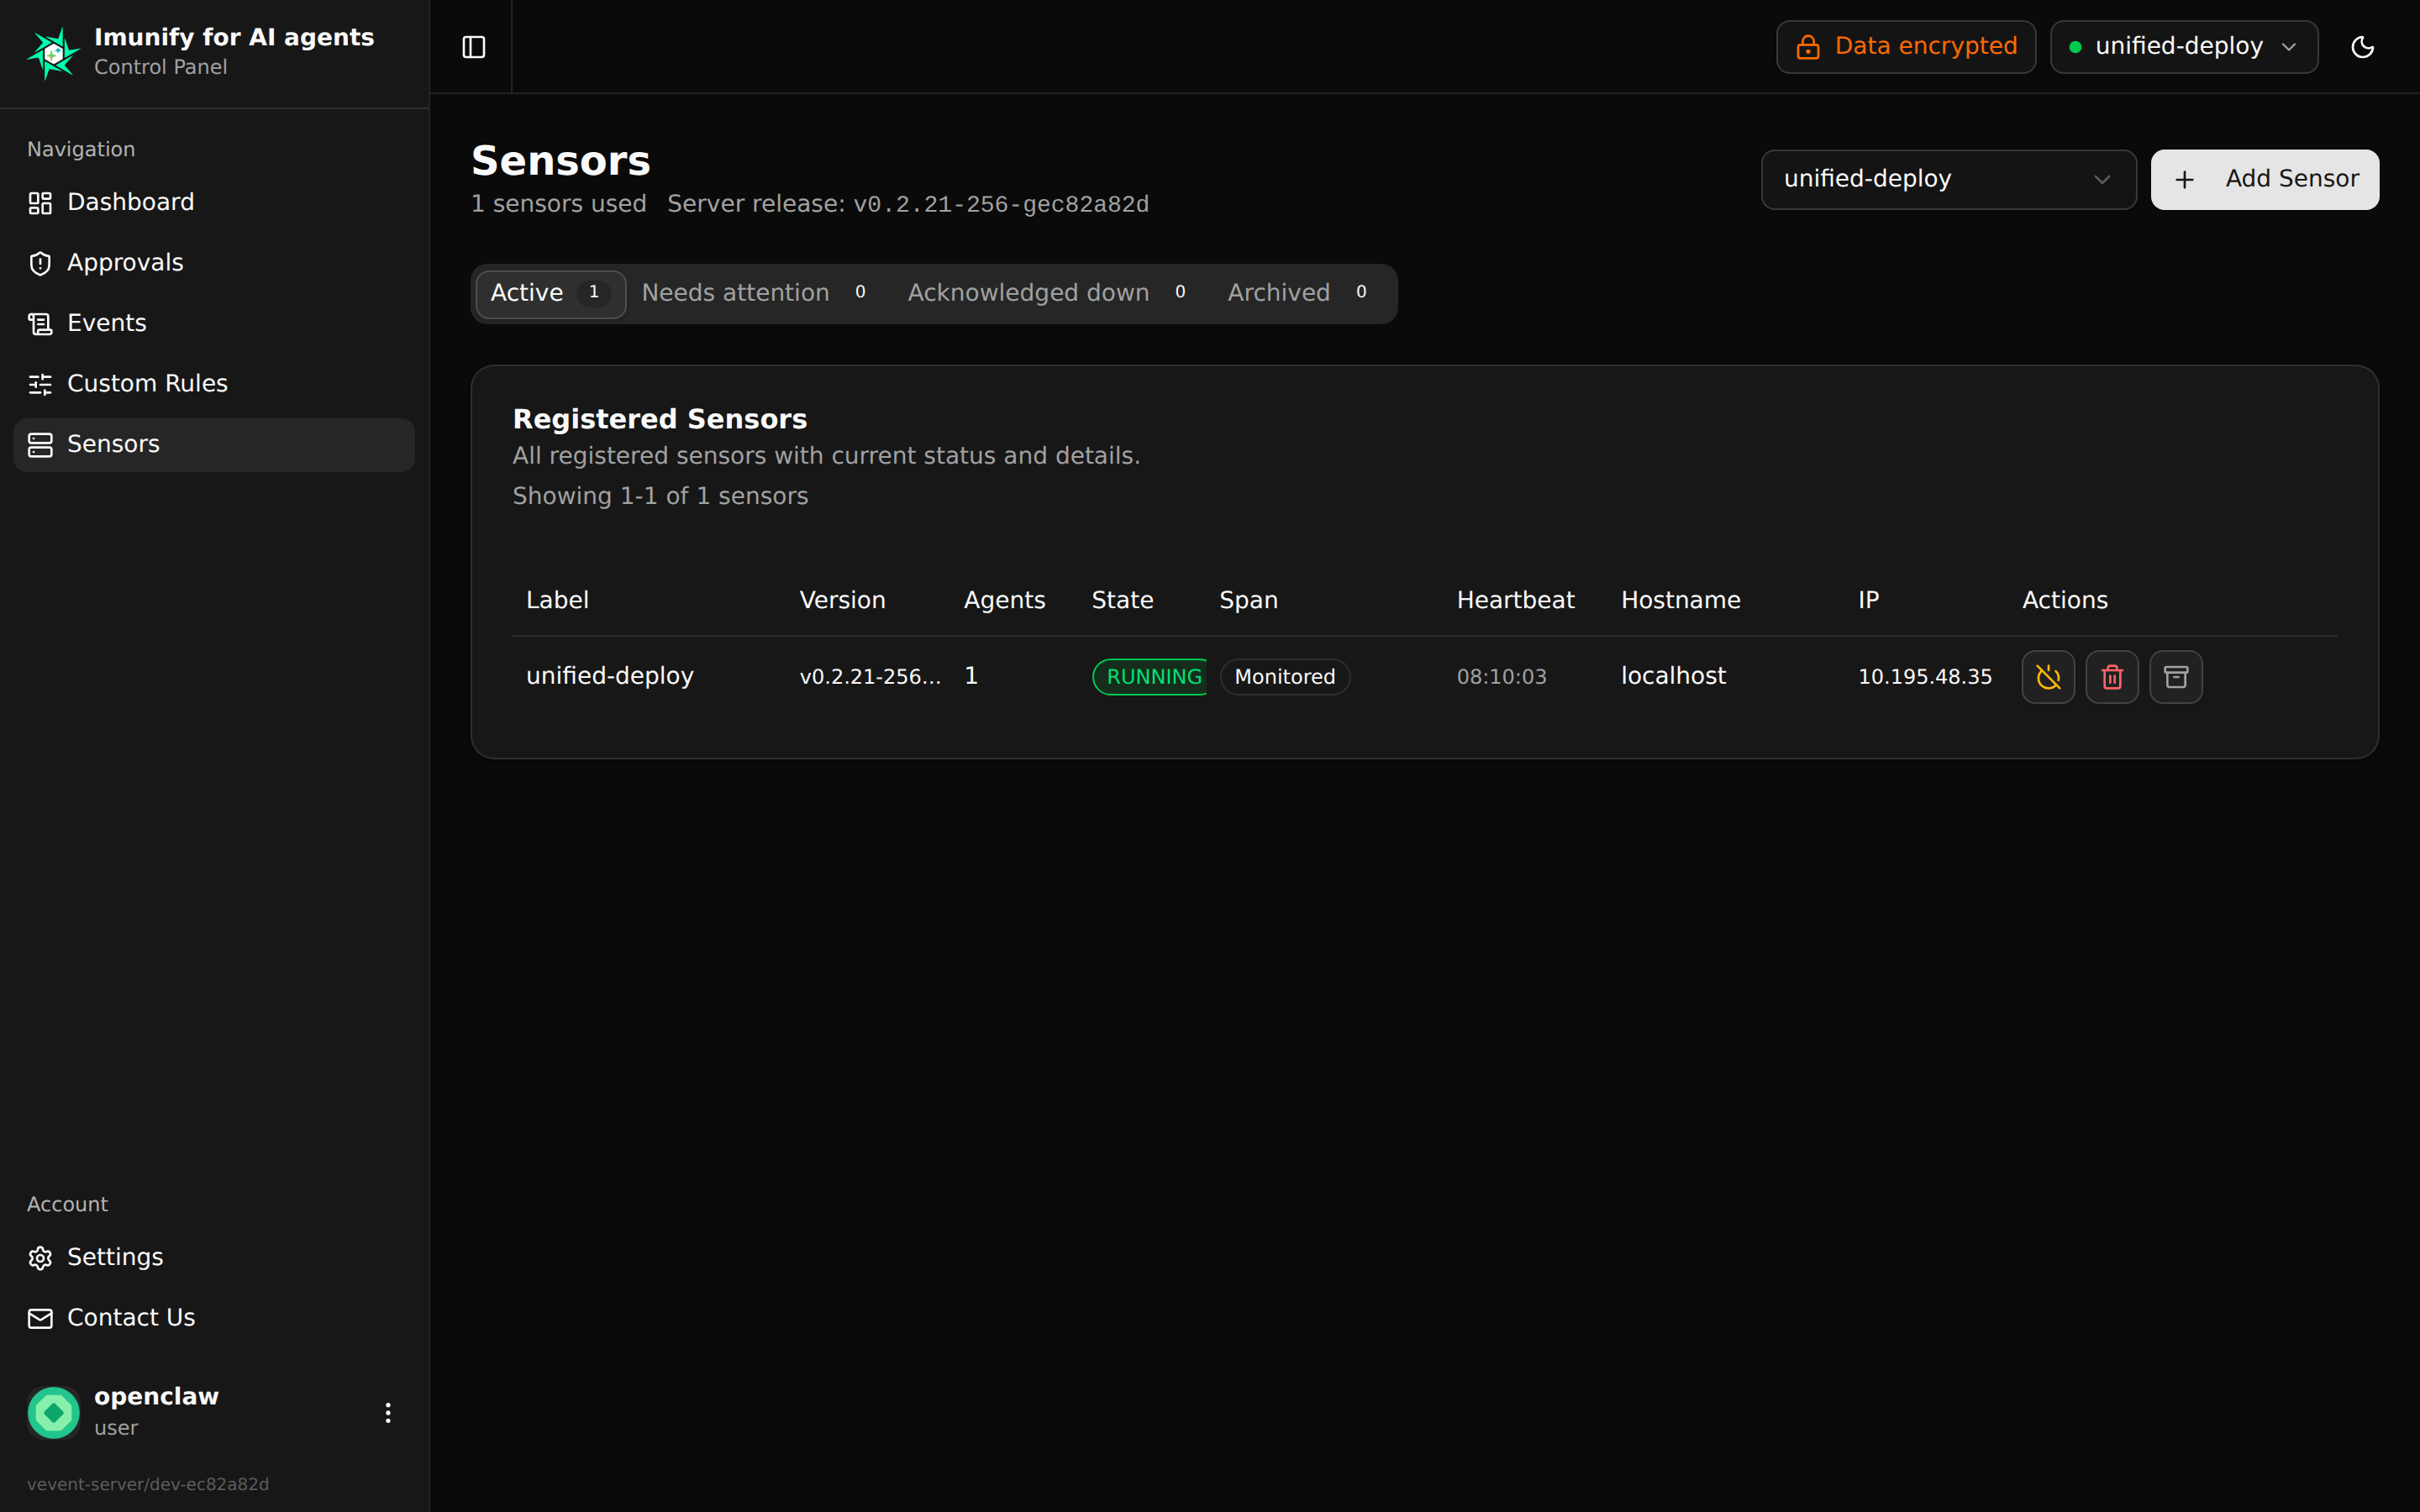Image resolution: width=2420 pixels, height=1512 pixels.
Task: Select Sensors in the sidebar navigation
Action: (214, 444)
